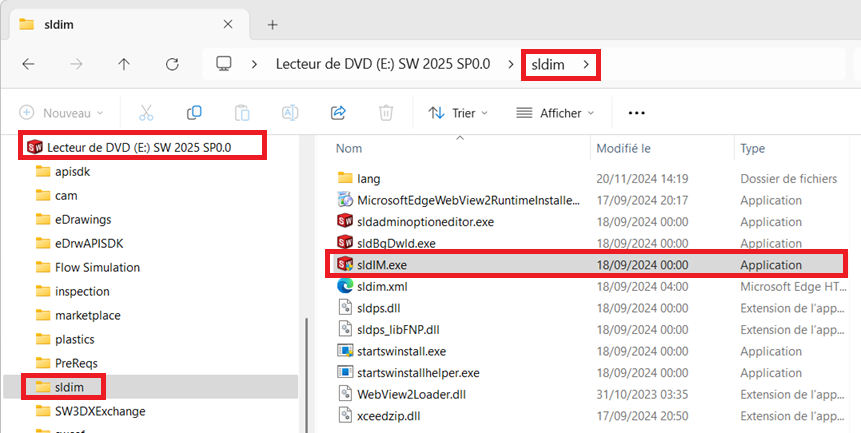Click the Delete trash icon

click(x=386, y=113)
